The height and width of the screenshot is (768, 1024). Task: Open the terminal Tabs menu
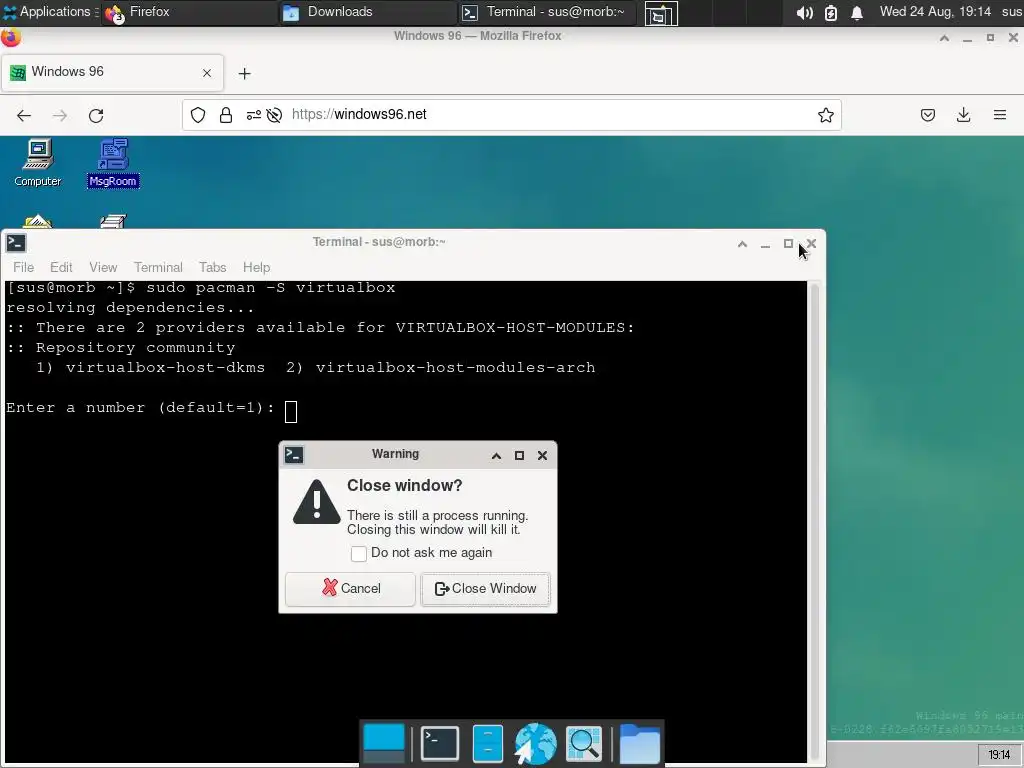tap(212, 267)
